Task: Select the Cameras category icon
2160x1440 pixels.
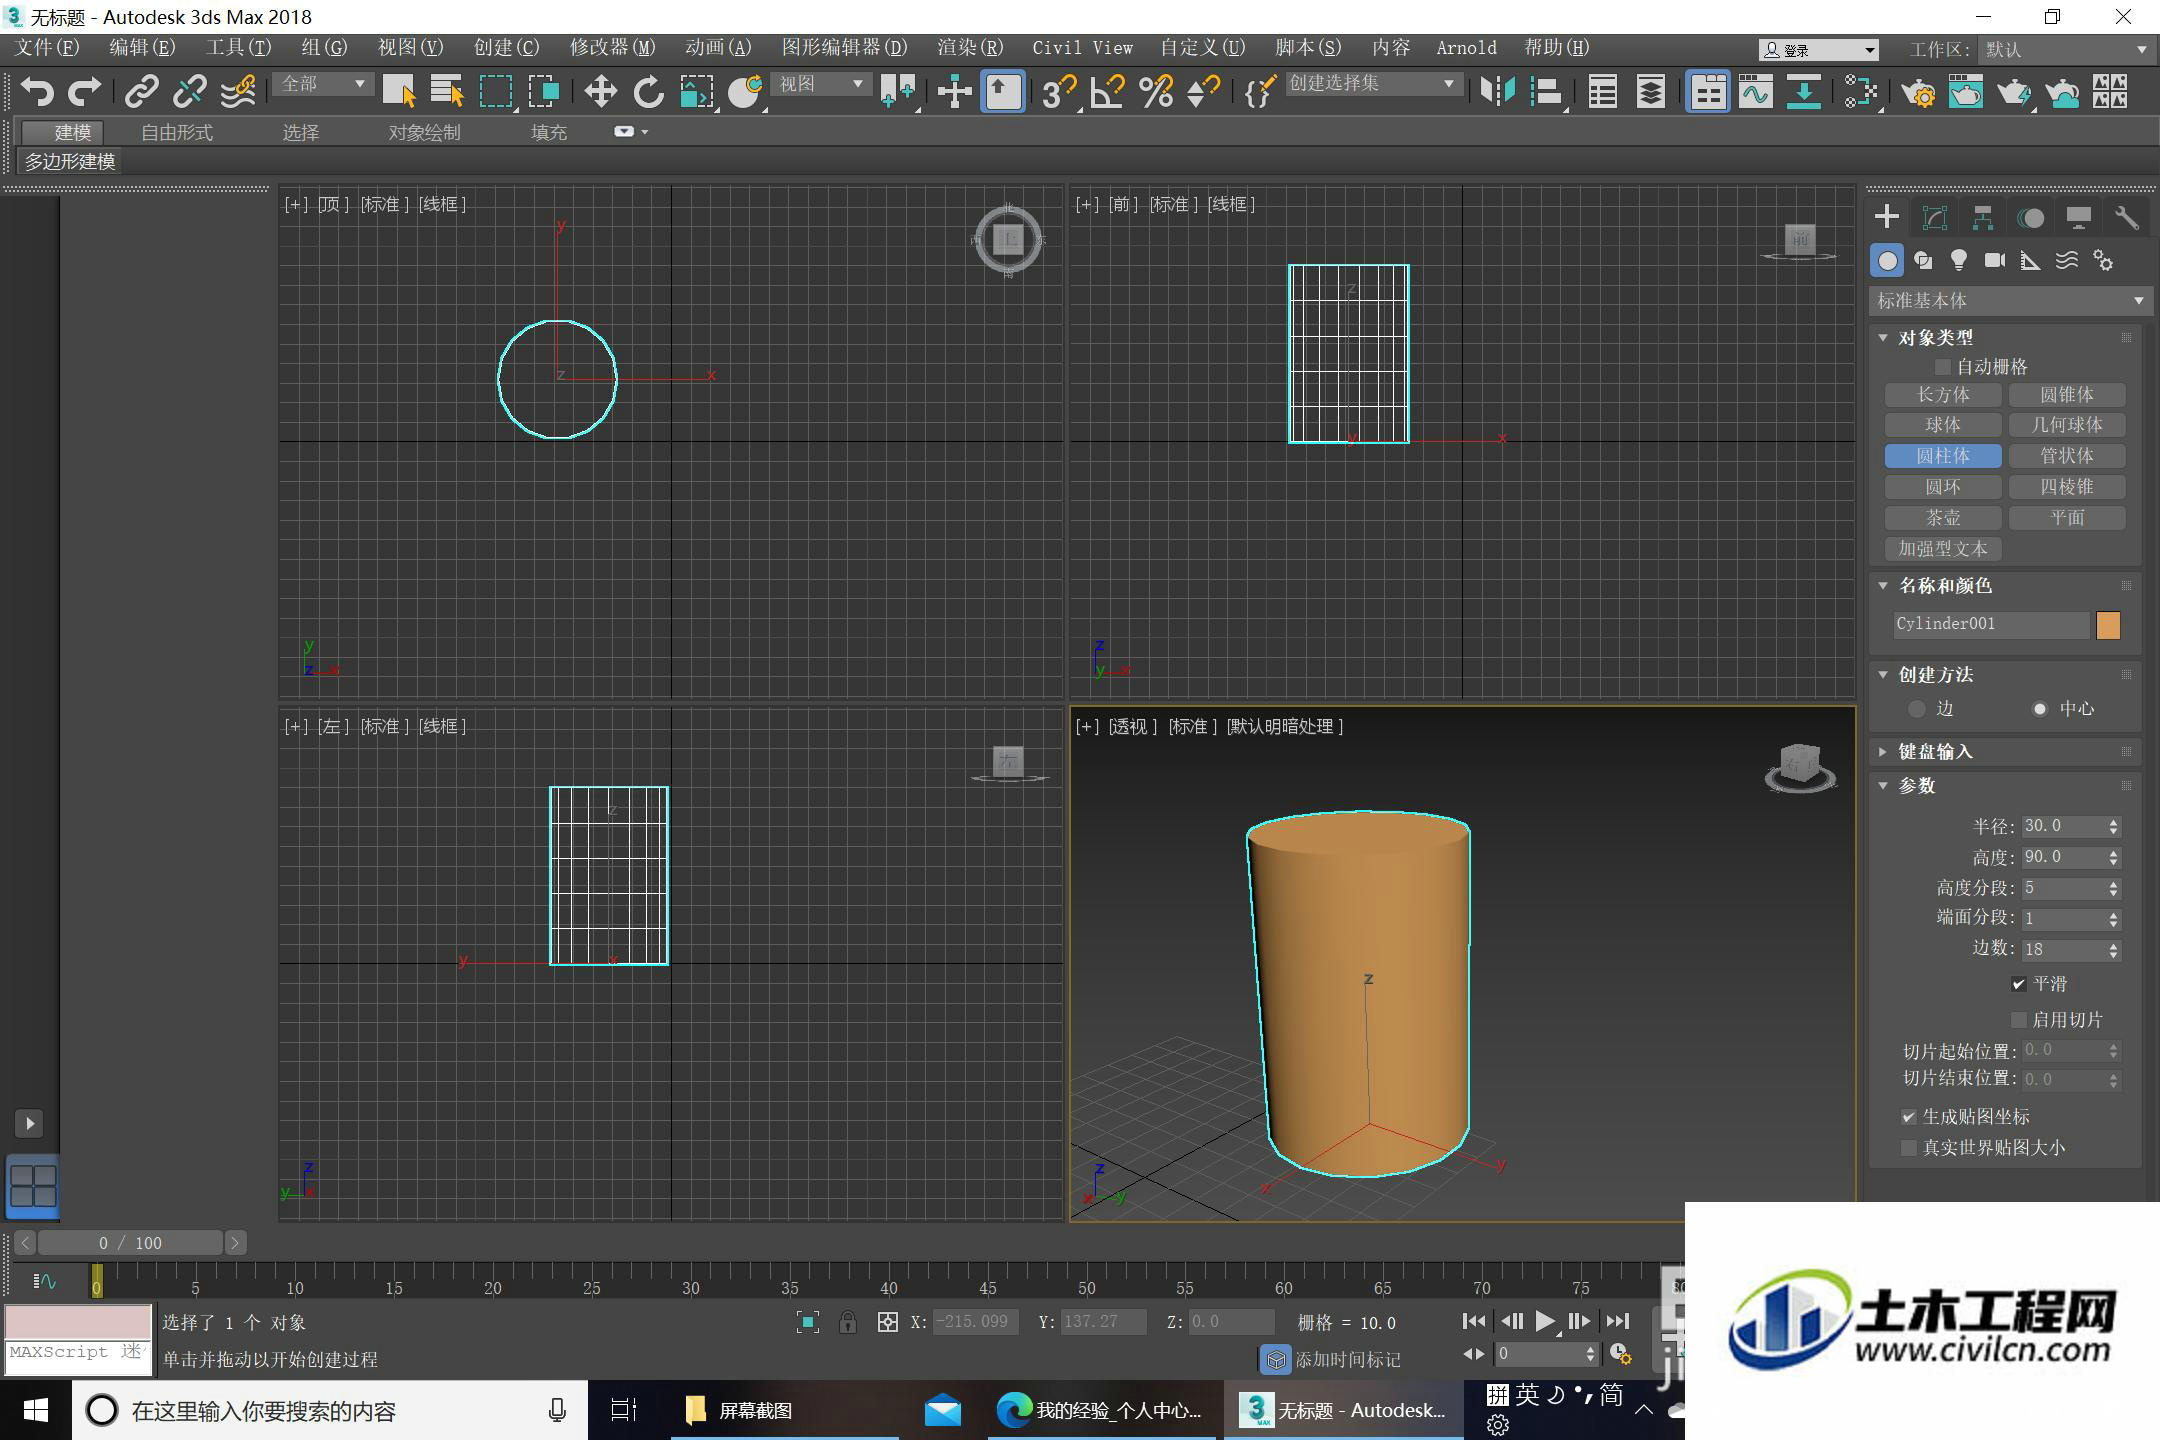Action: pyautogui.click(x=1994, y=260)
